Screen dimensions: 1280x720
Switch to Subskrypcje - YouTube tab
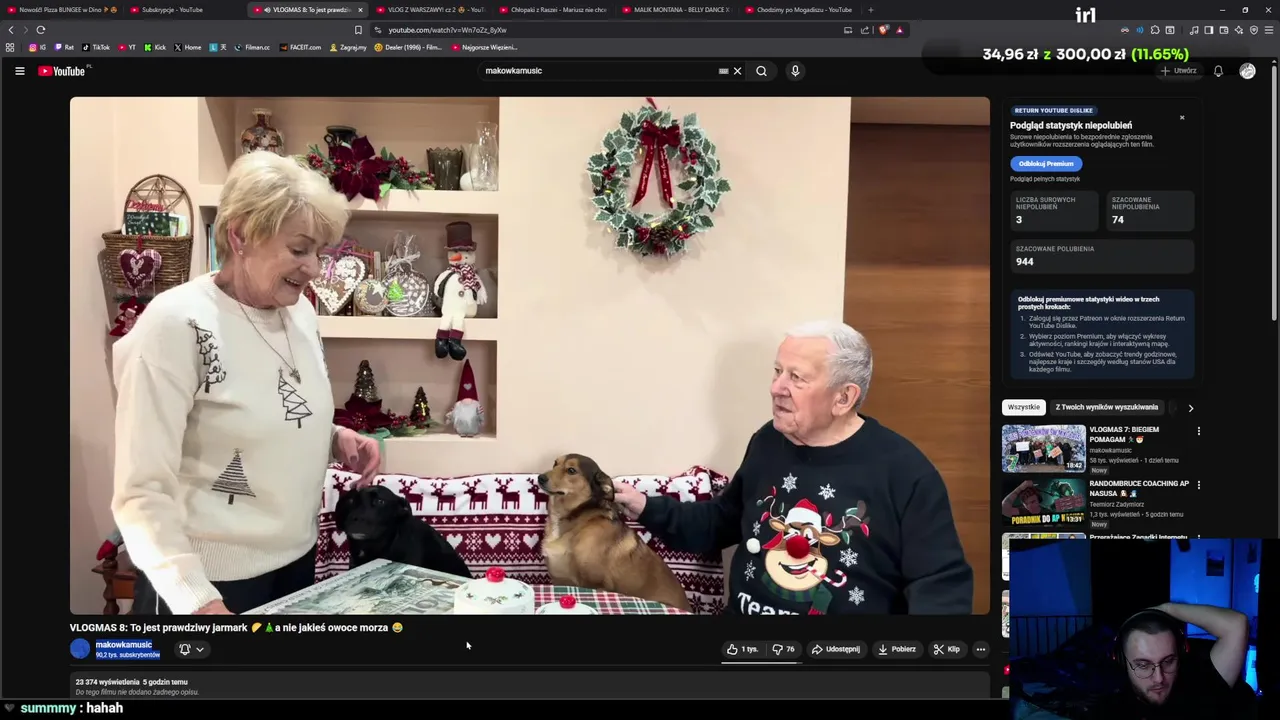[x=185, y=10]
